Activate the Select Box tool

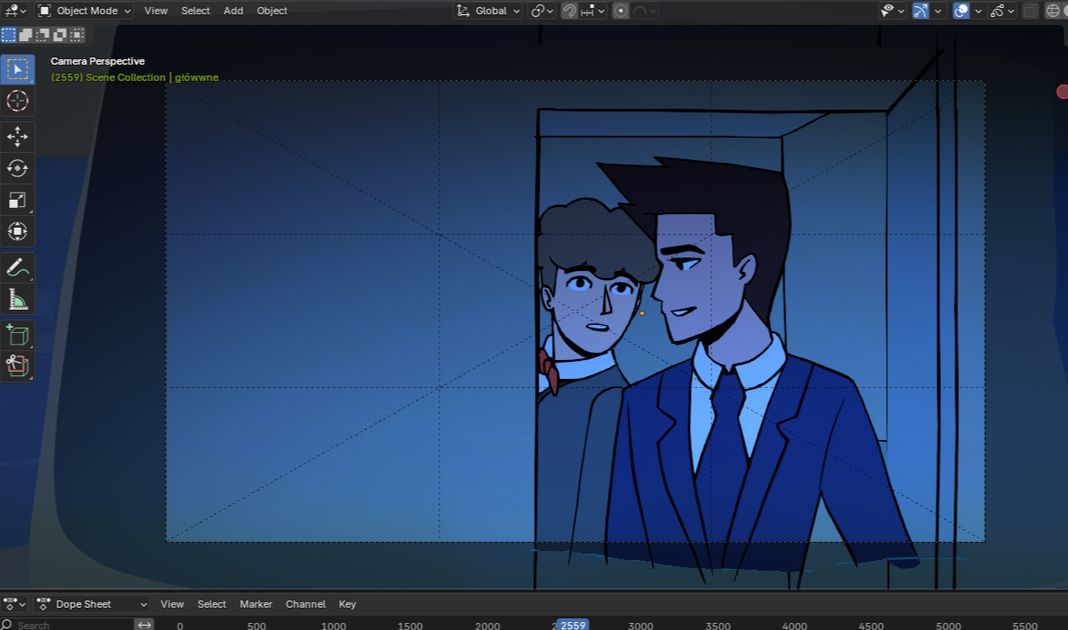point(17,69)
